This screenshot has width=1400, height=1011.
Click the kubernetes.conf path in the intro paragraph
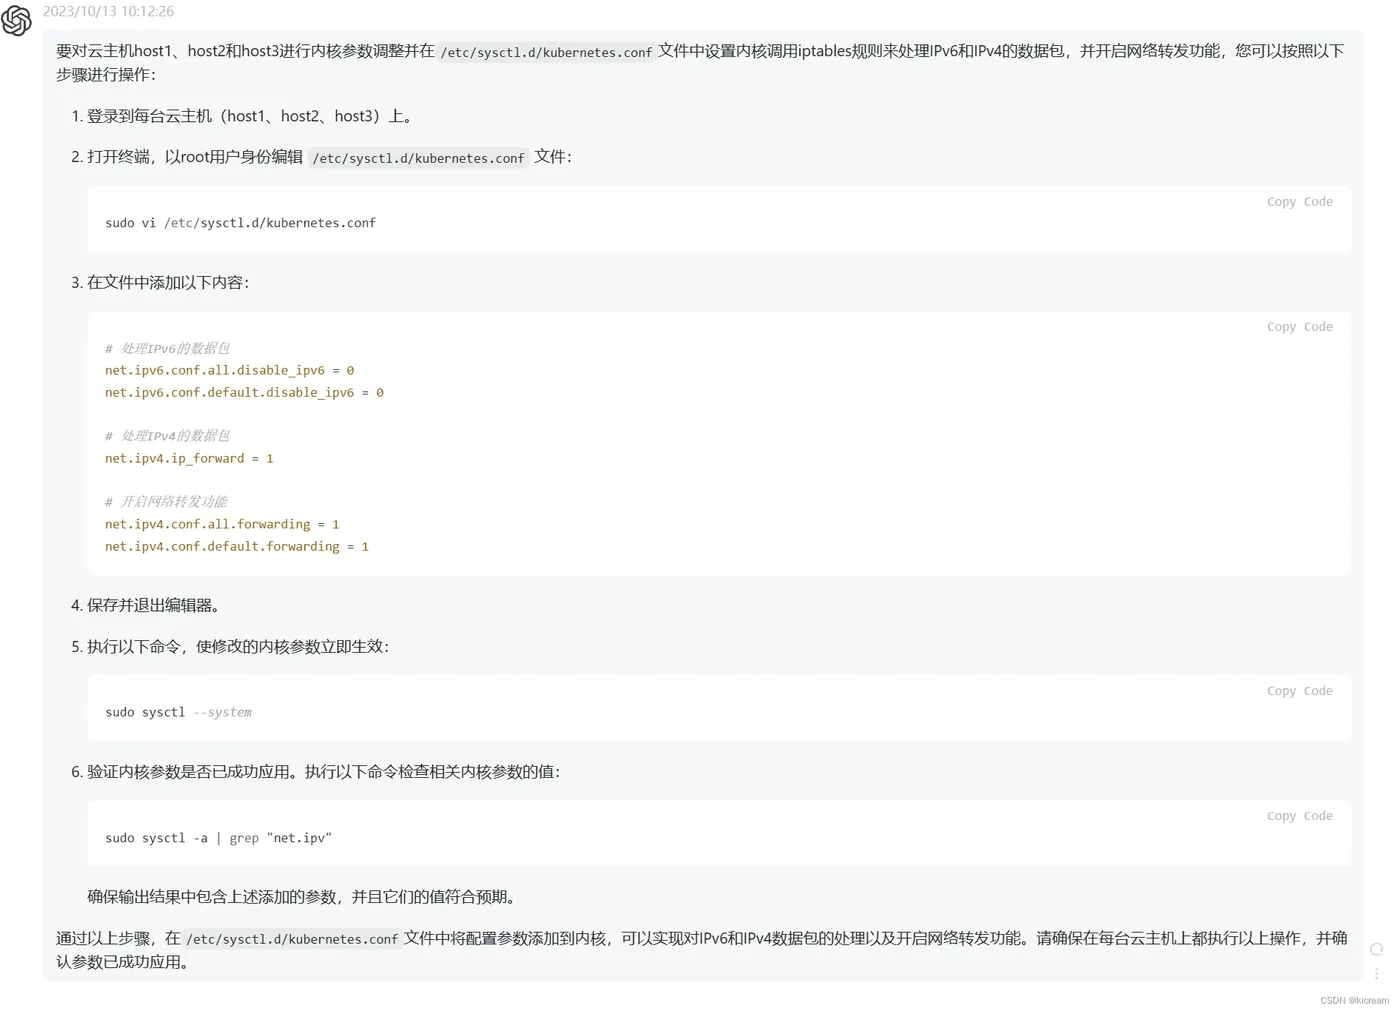[546, 52]
